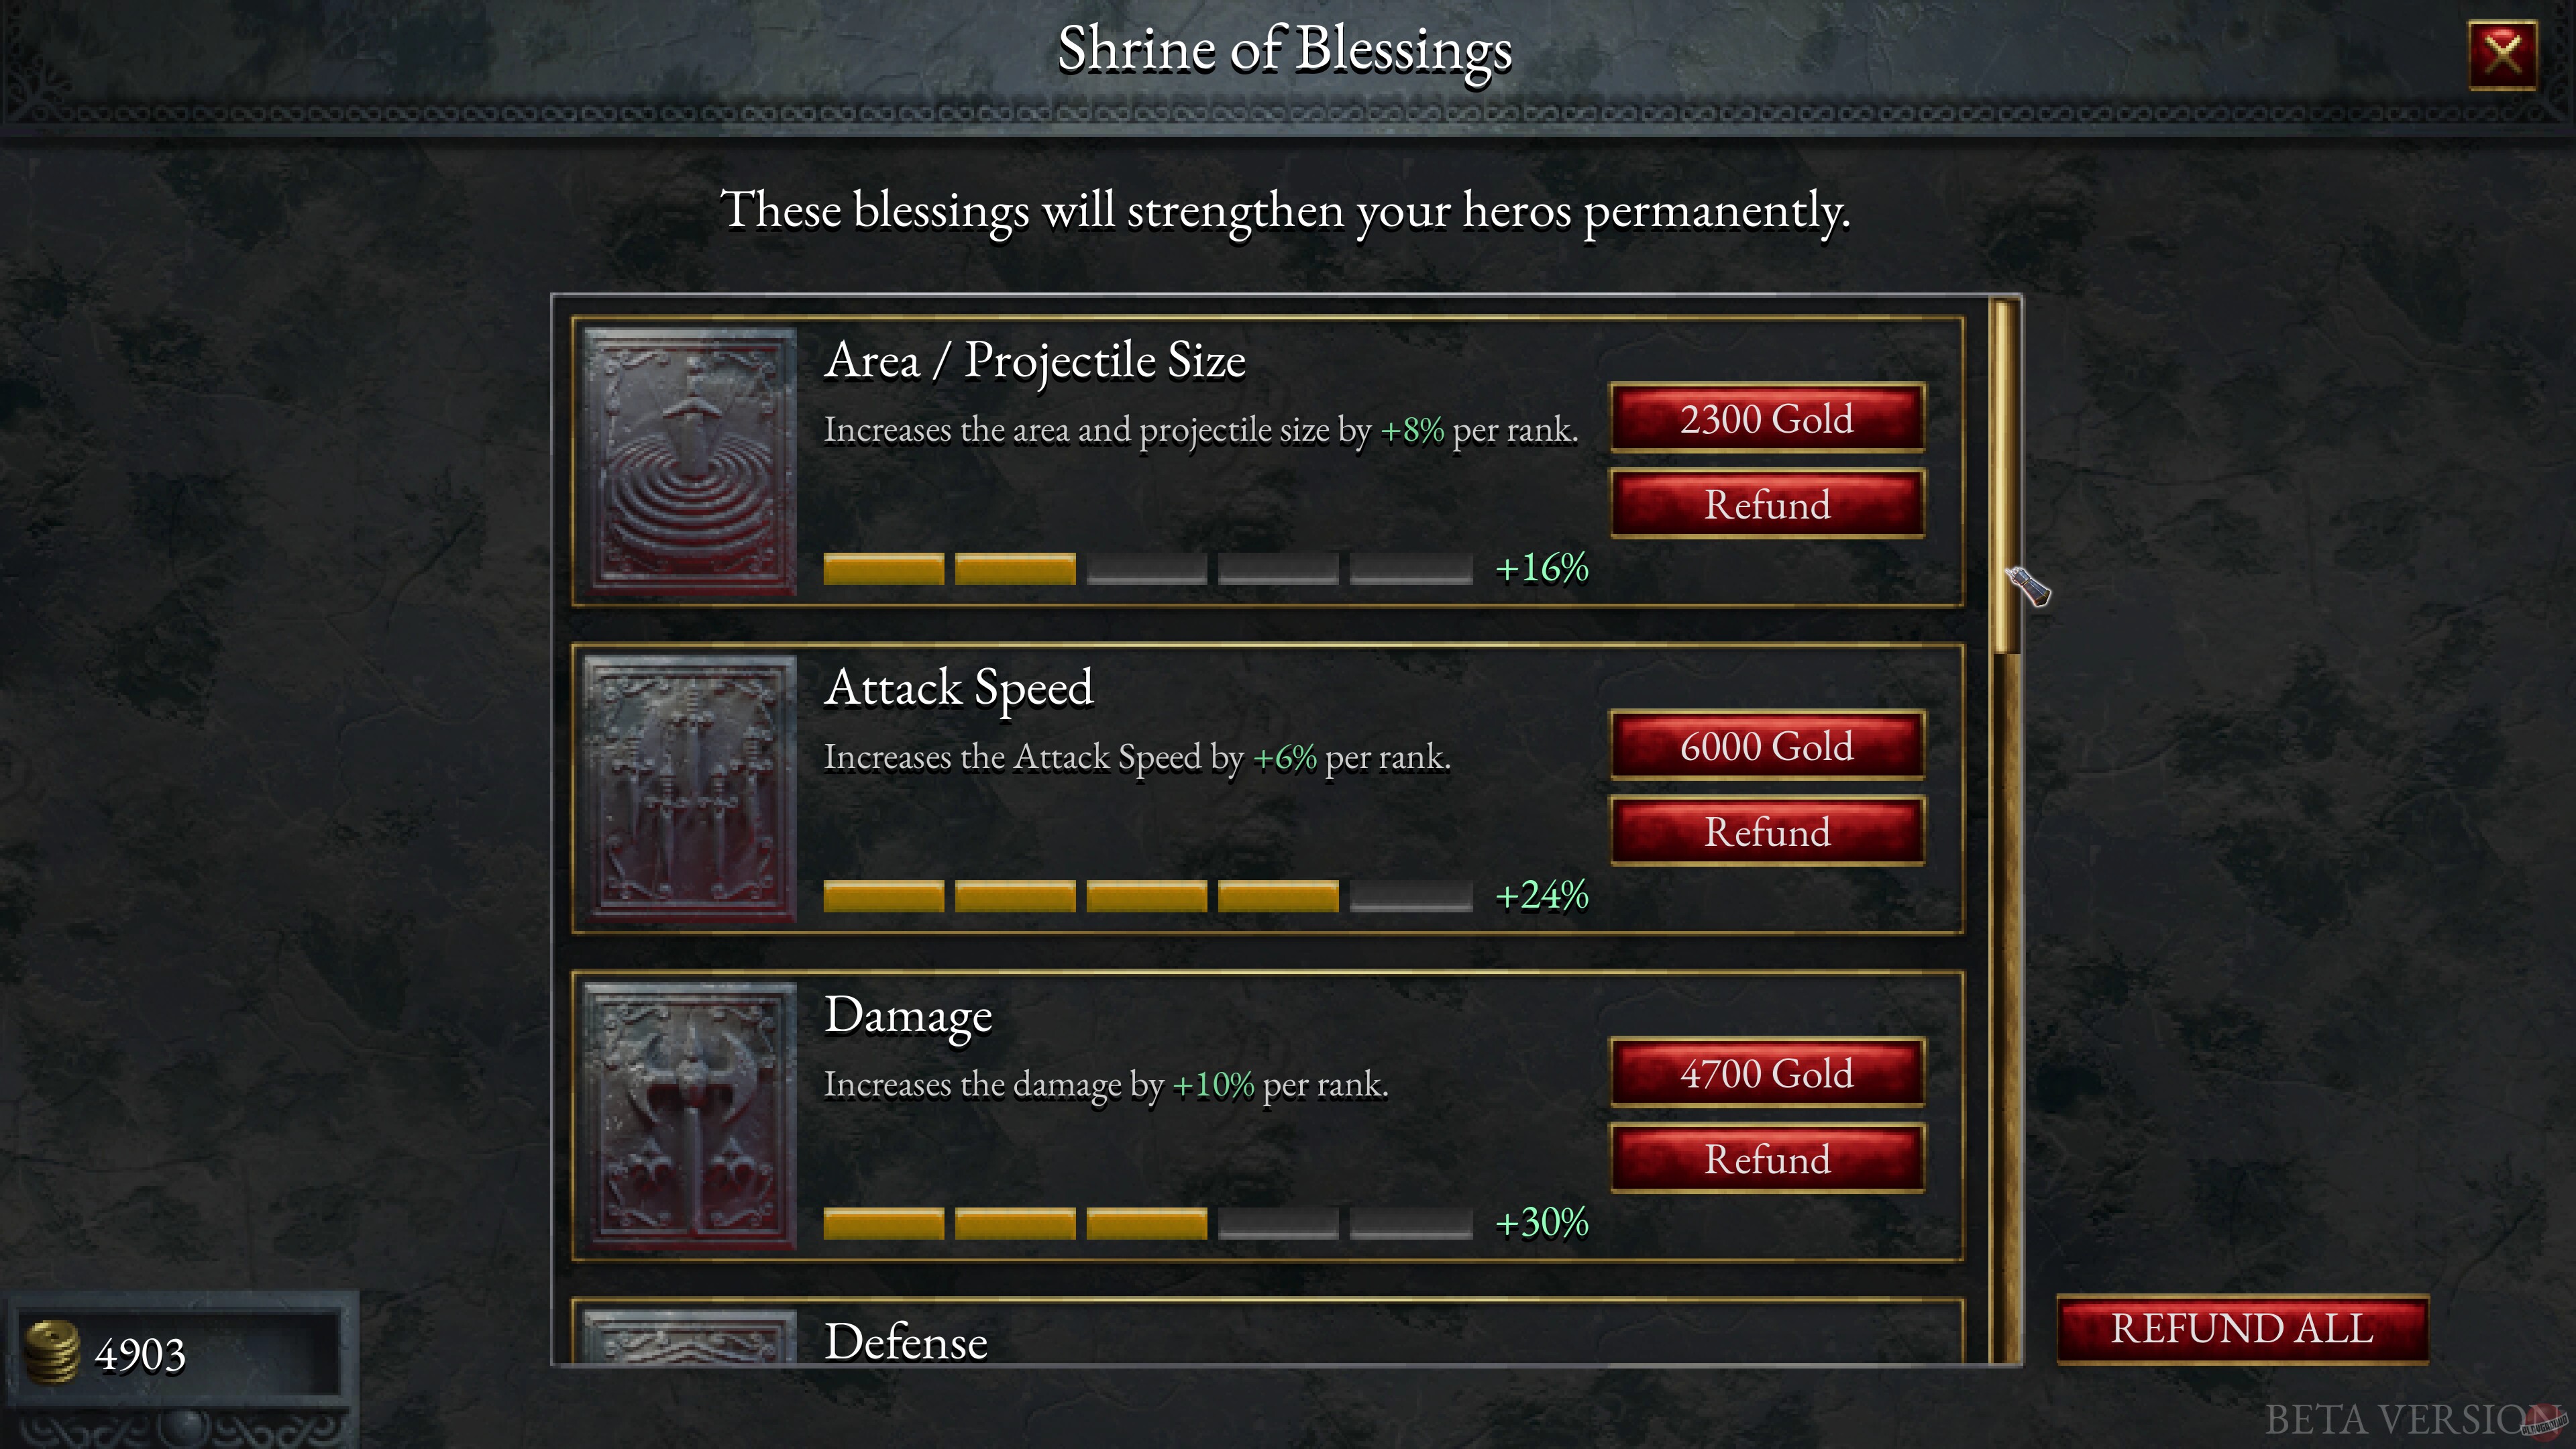Click the fifth Attack Speed rank bar
Viewport: 2576px width, 1449px height.
coord(1410,896)
